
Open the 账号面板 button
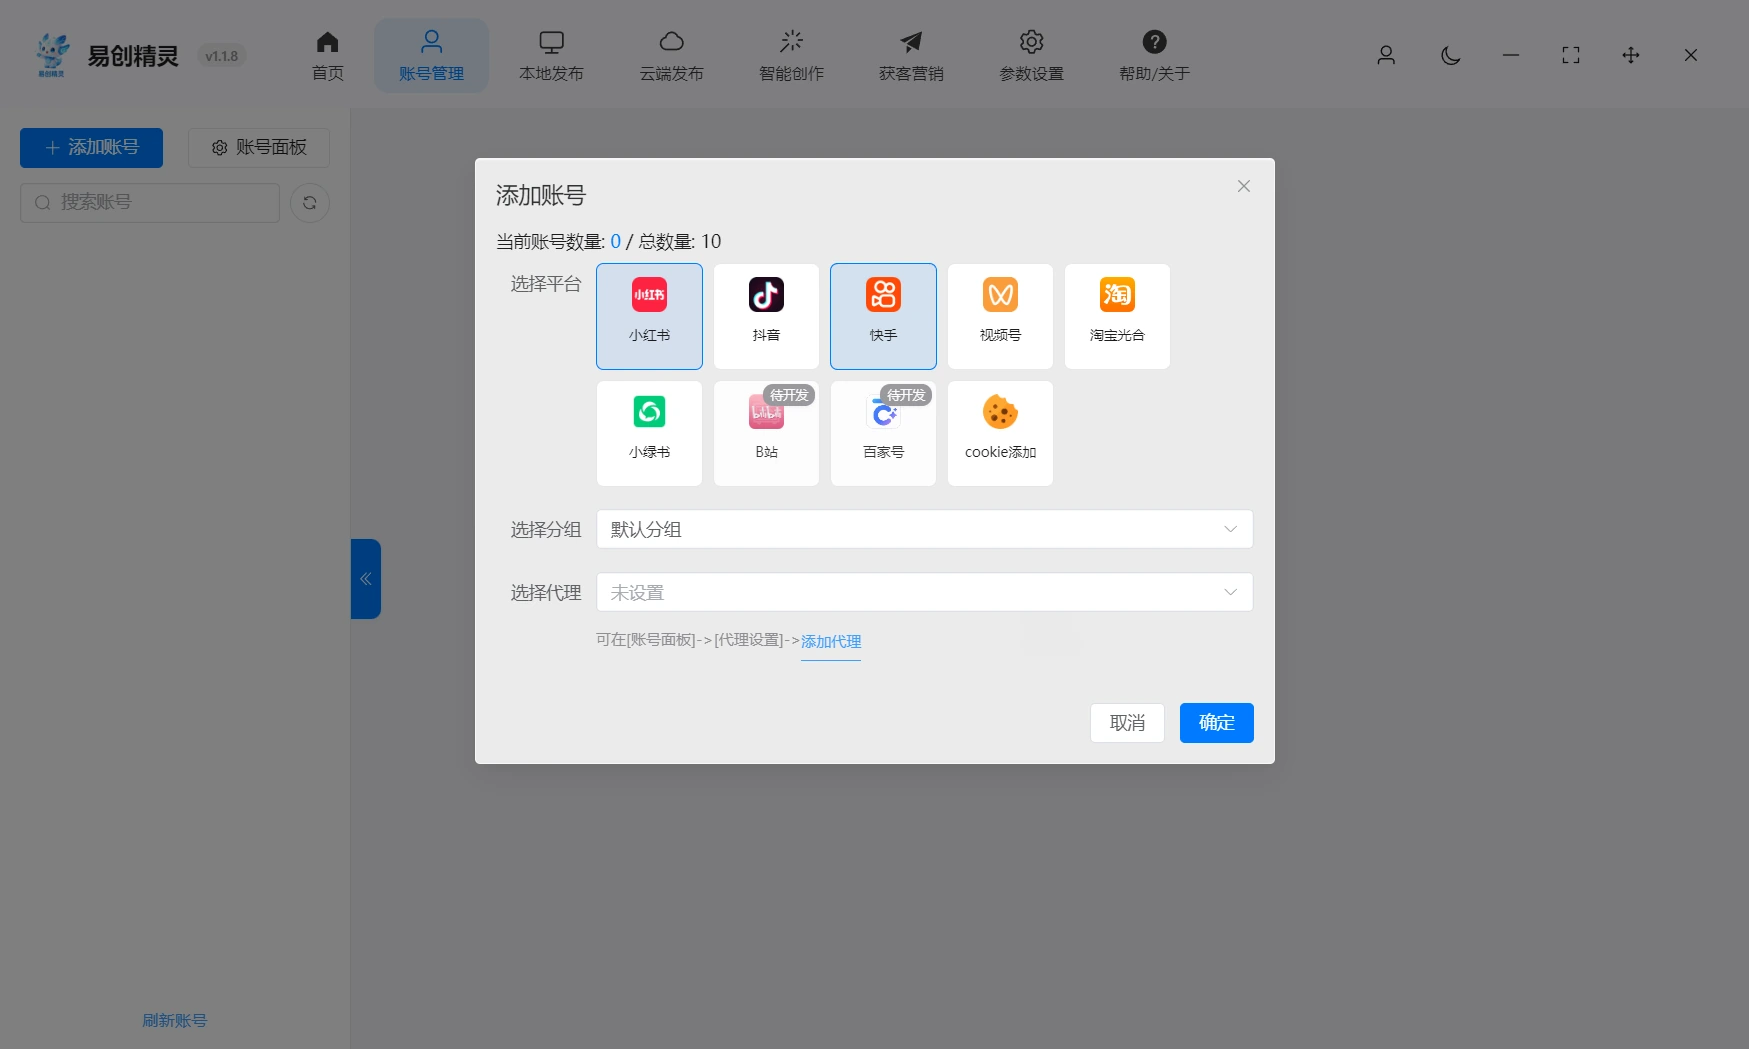(x=259, y=148)
